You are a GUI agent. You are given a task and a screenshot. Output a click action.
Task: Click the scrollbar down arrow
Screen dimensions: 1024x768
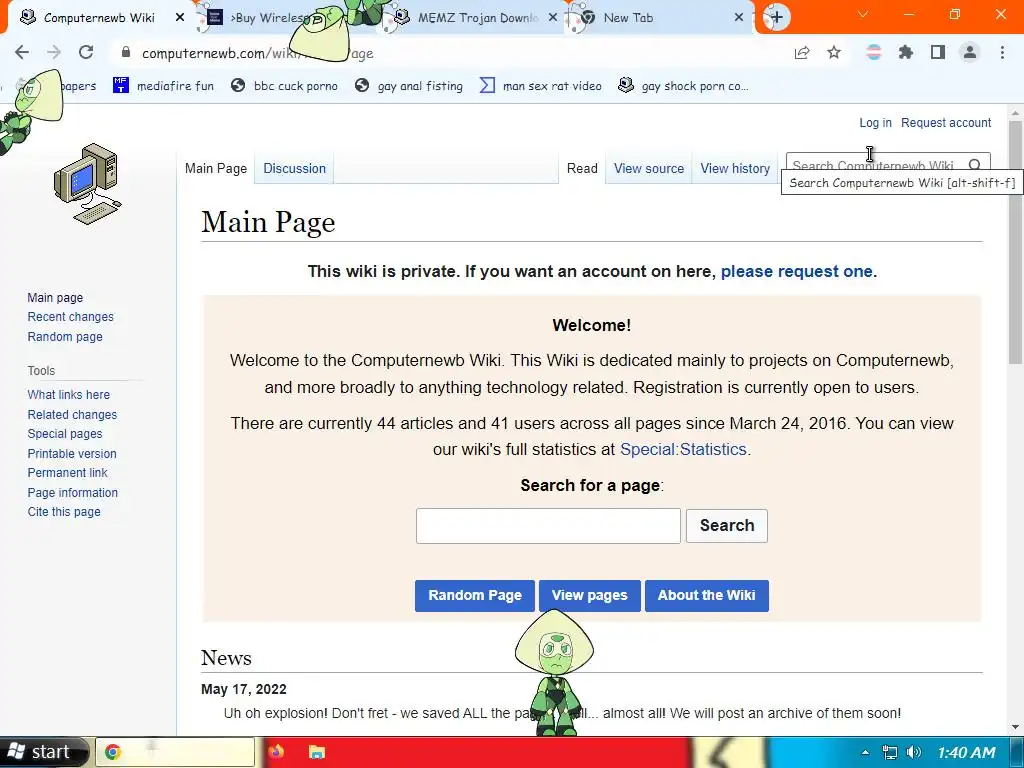(1015, 727)
